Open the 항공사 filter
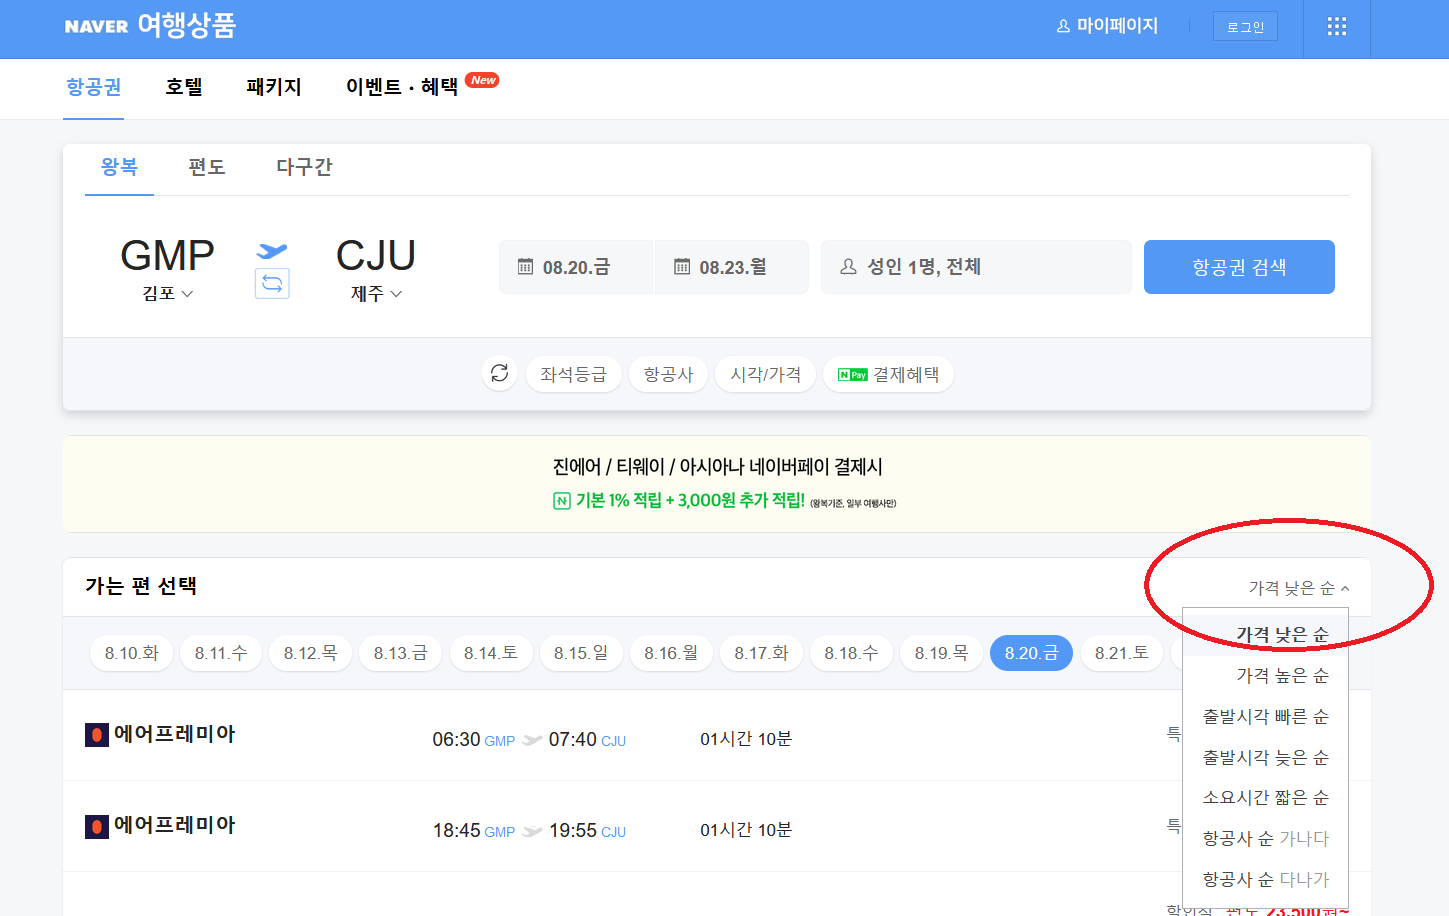The image size is (1449, 916). 669,375
